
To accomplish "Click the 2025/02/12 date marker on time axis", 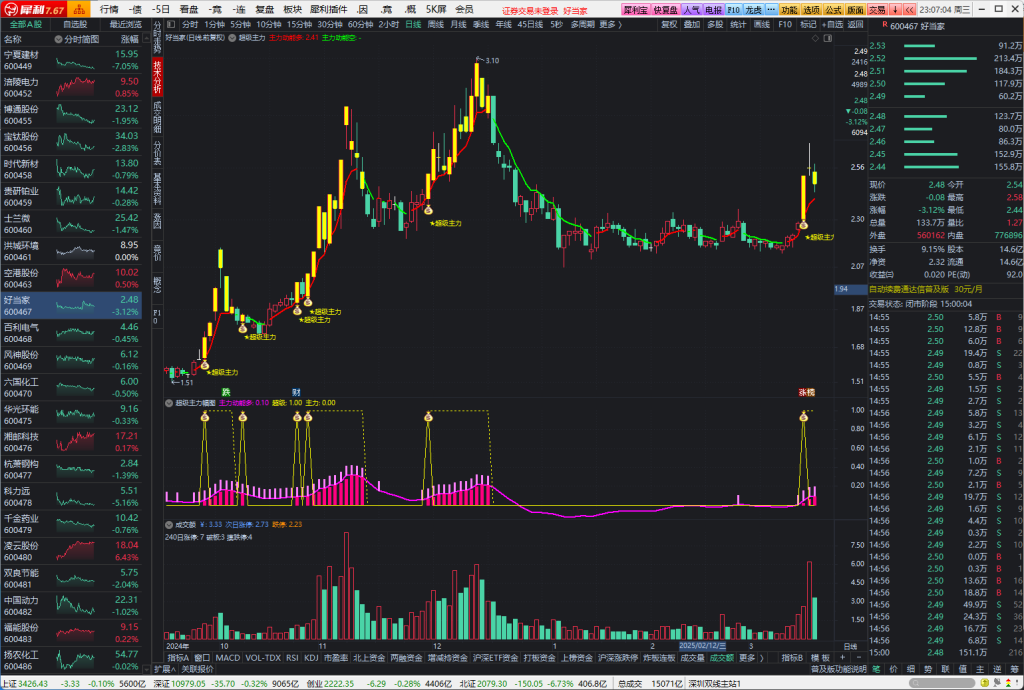I will (702, 646).
